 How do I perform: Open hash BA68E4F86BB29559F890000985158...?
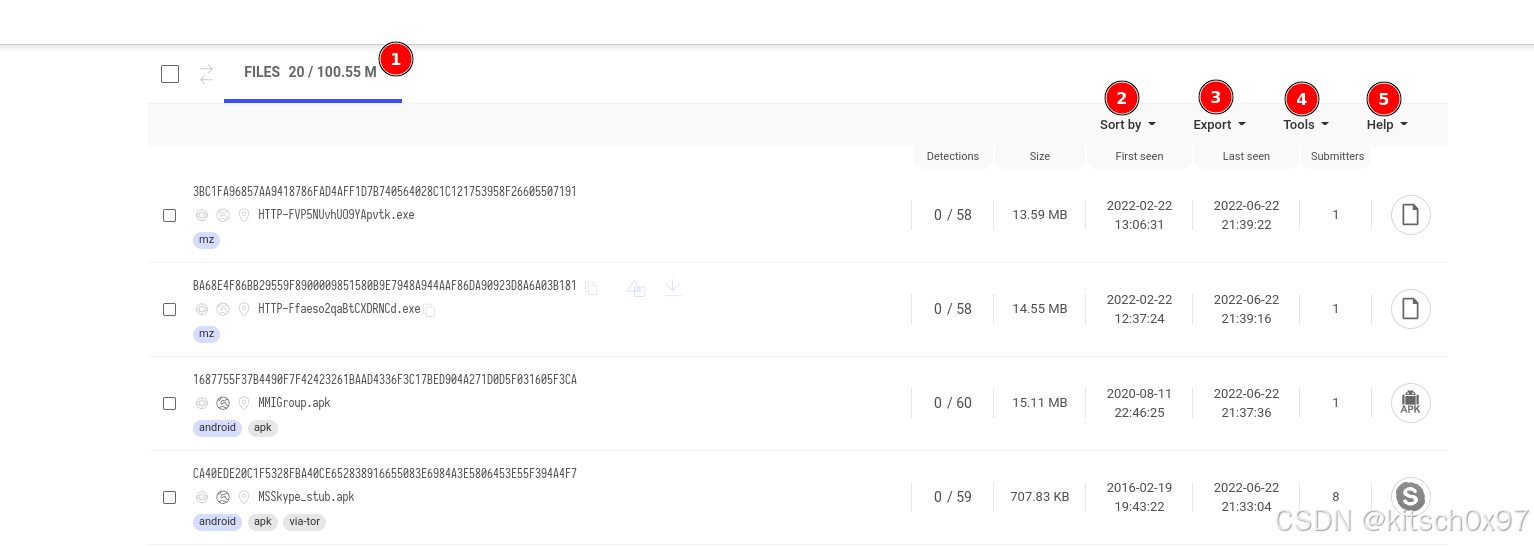click(x=385, y=286)
